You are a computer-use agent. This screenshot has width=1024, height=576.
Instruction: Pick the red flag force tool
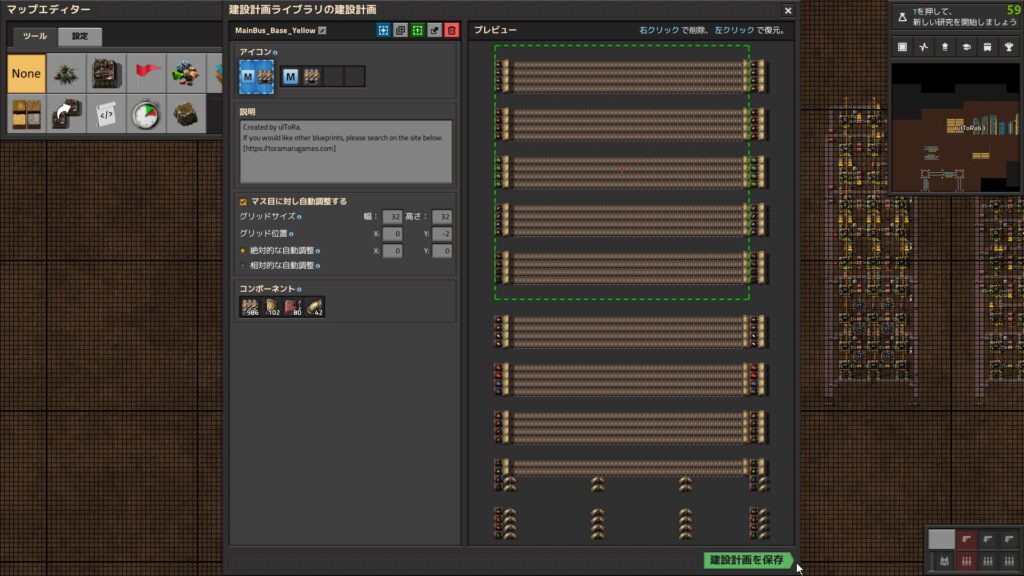click(146, 73)
